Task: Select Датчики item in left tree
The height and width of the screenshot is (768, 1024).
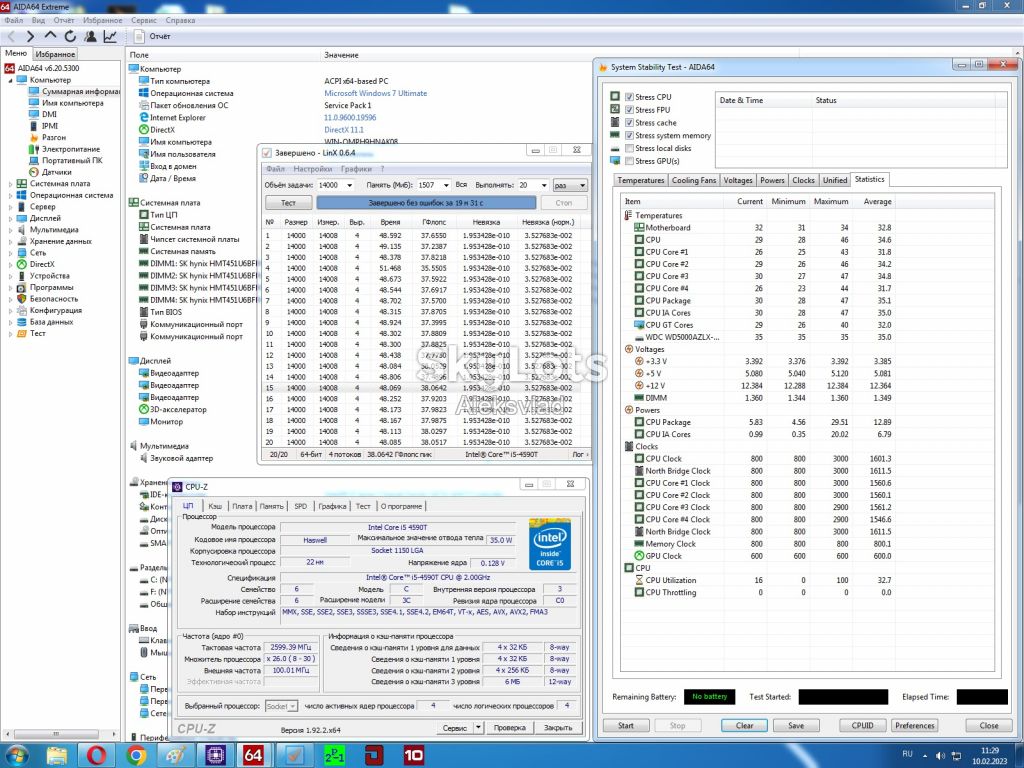Action: (x=57, y=172)
